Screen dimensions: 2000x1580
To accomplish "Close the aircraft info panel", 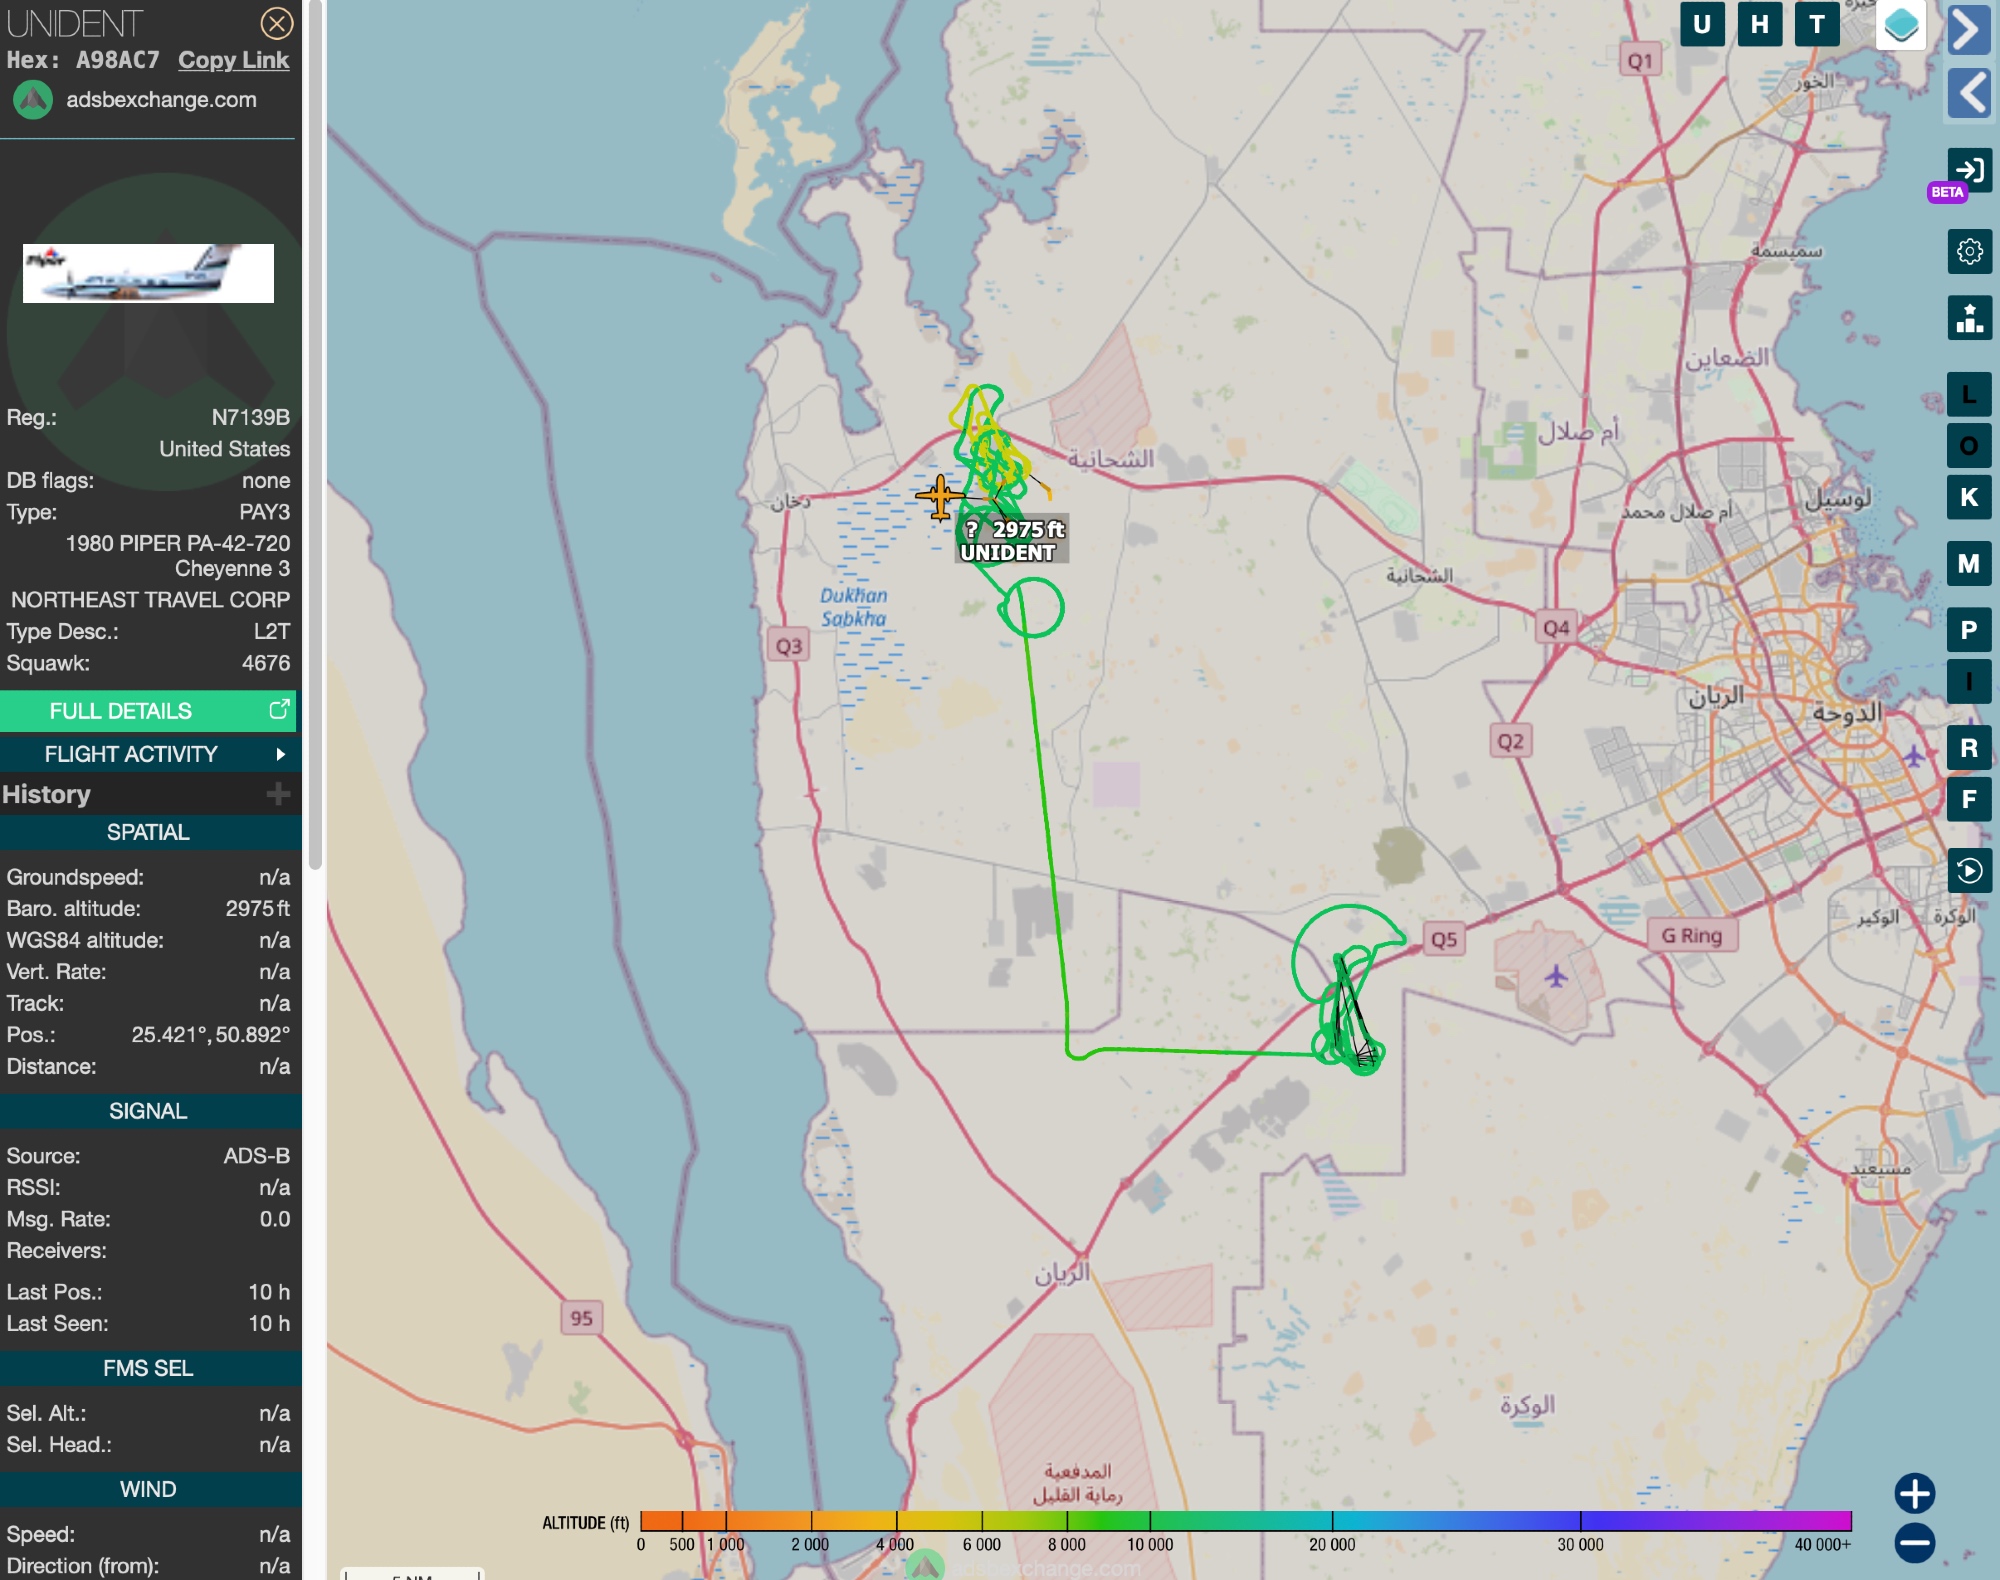I will click(x=277, y=23).
